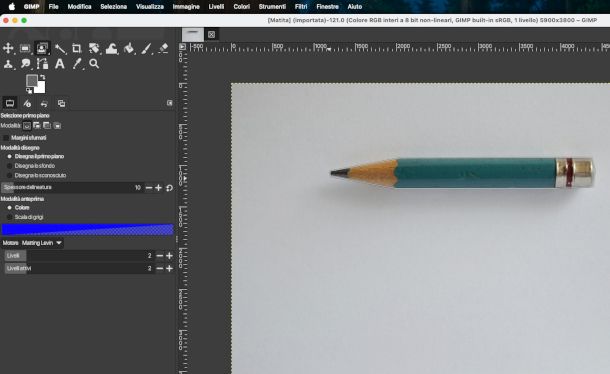
Task: Enable the Margini sfumati checkbox
Action: coord(6,138)
